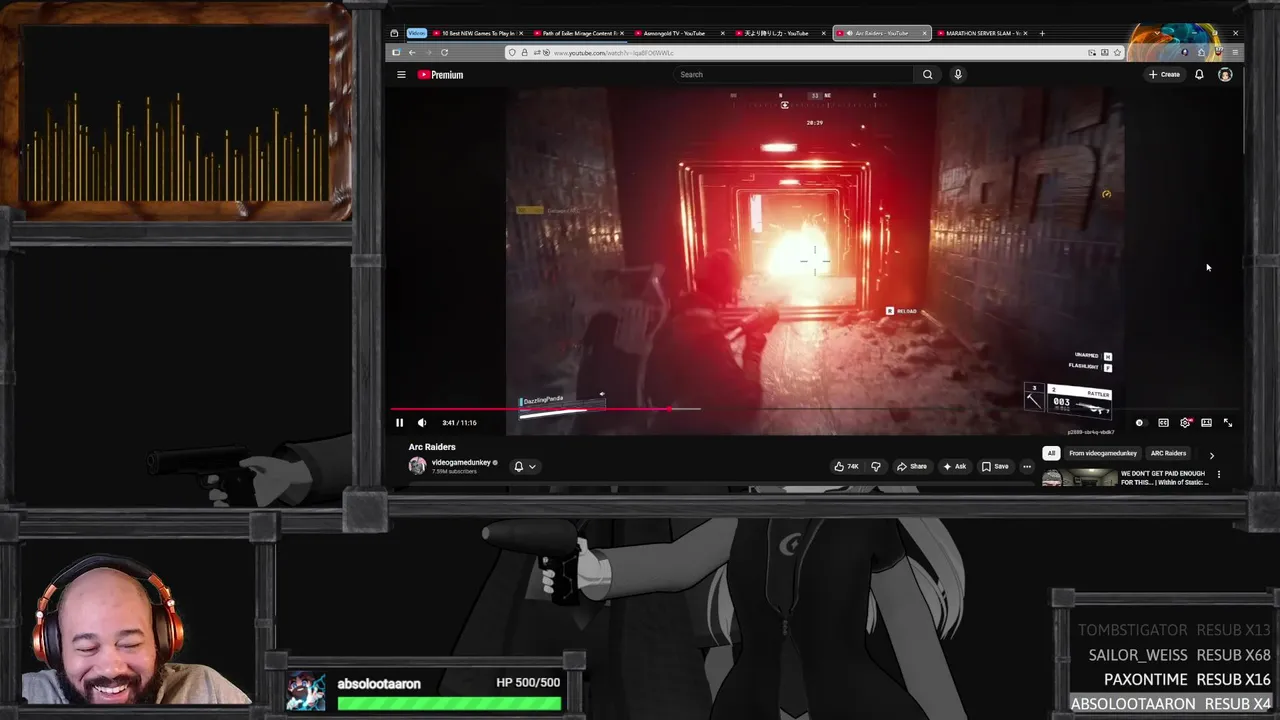Select the ARC Raiders filter chip
This screenshot has width=1280, height=720.
[1168, 453]
